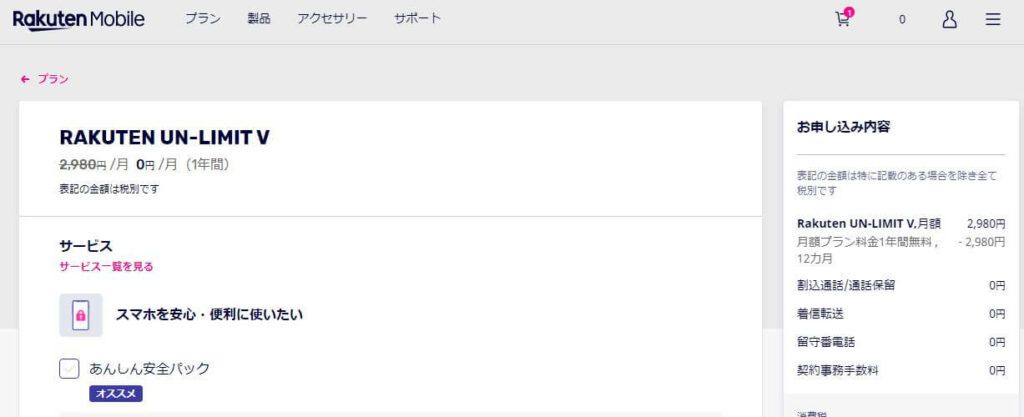Click the サービス一覧を見る link

pos(106,266)
